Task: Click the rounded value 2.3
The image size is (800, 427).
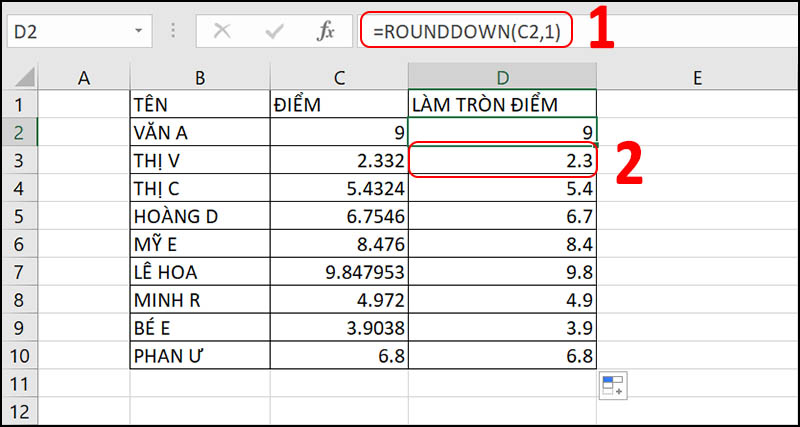Action: pyautogui.click(x=503, y=160)
